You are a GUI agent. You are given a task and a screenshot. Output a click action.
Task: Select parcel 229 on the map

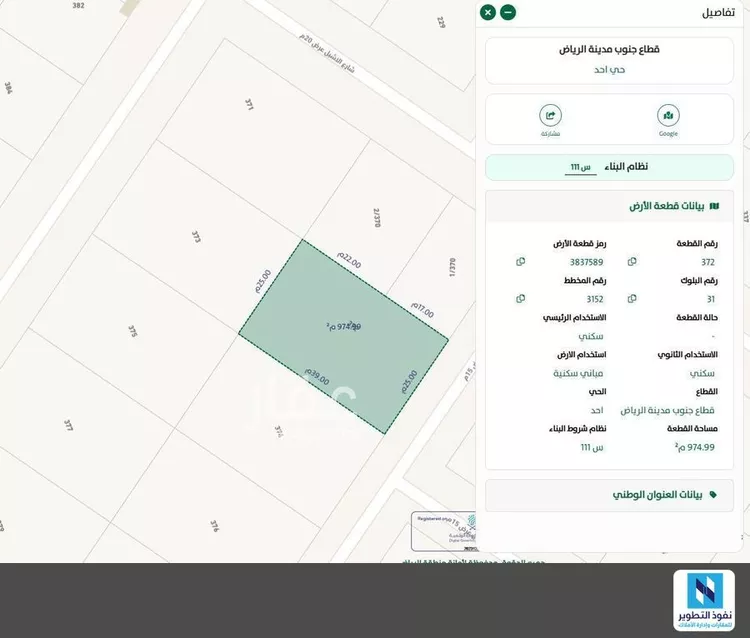(441, 22)
